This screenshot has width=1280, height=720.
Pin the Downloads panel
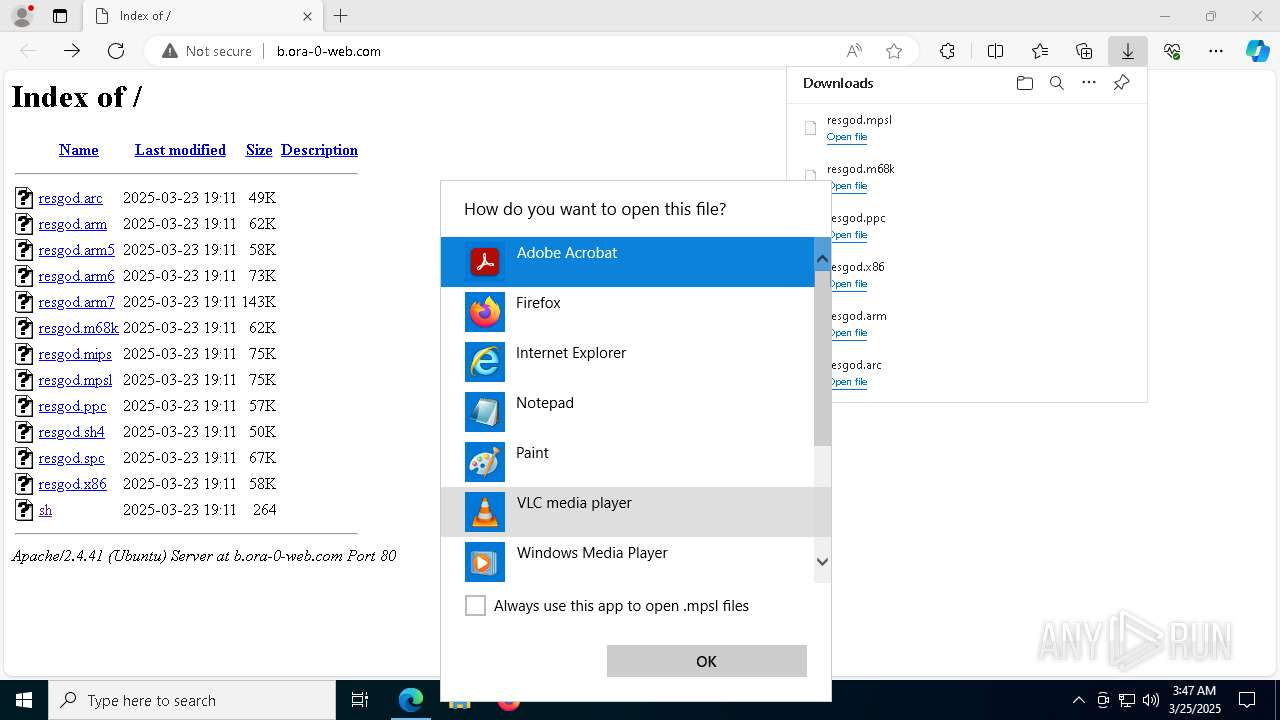[x=1121, y=83]
